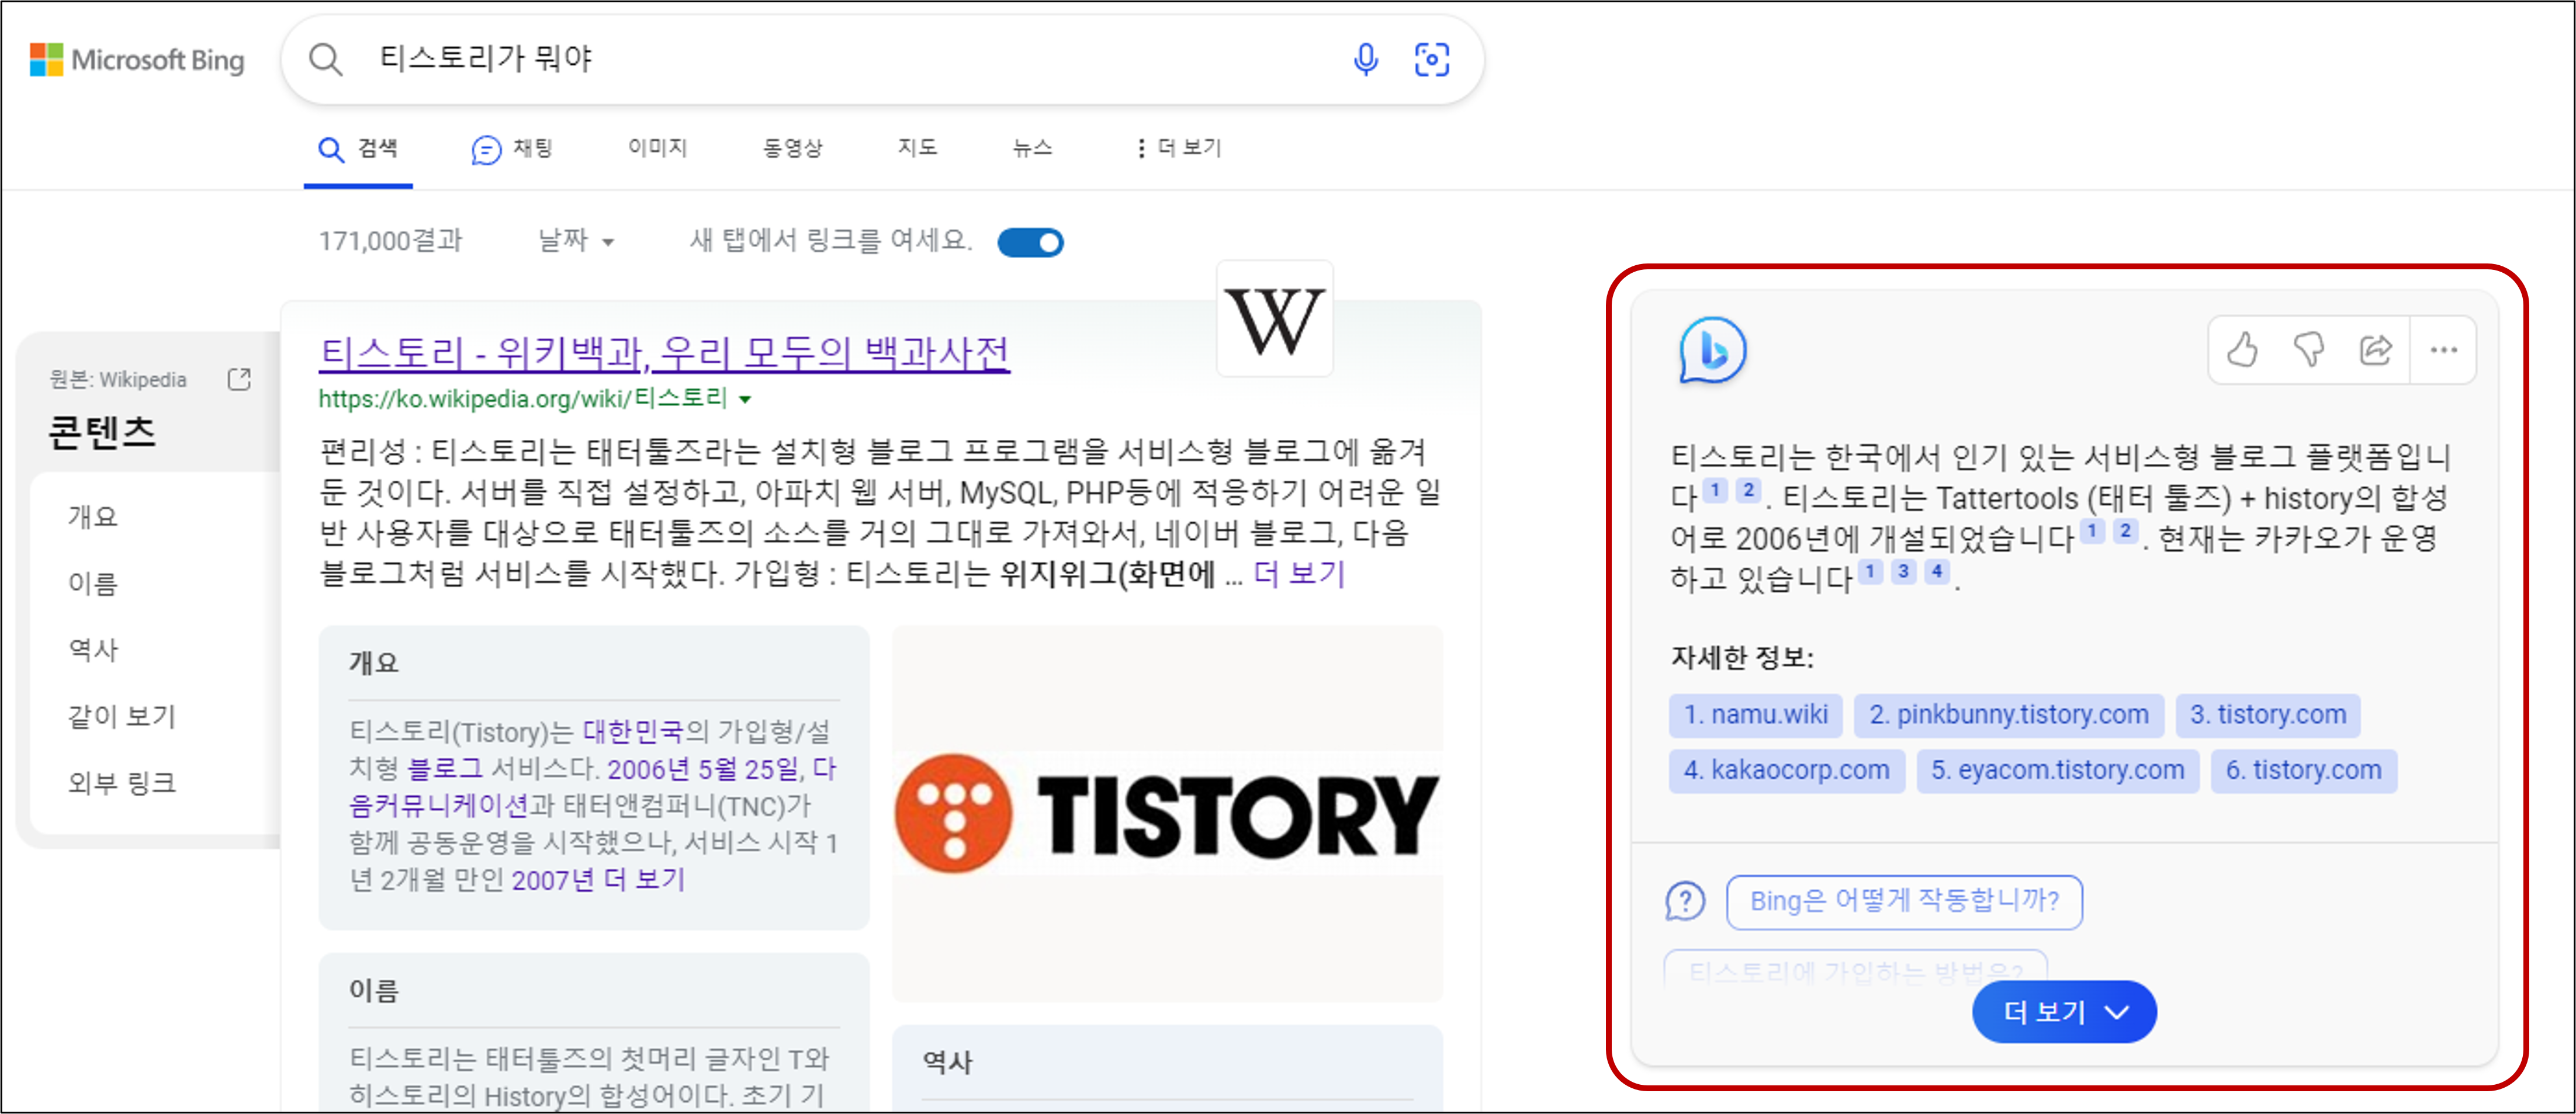2576x1114 pixels.
Task: Jump to 같이 보기 in contents sidebar
Action: [121, 717]
